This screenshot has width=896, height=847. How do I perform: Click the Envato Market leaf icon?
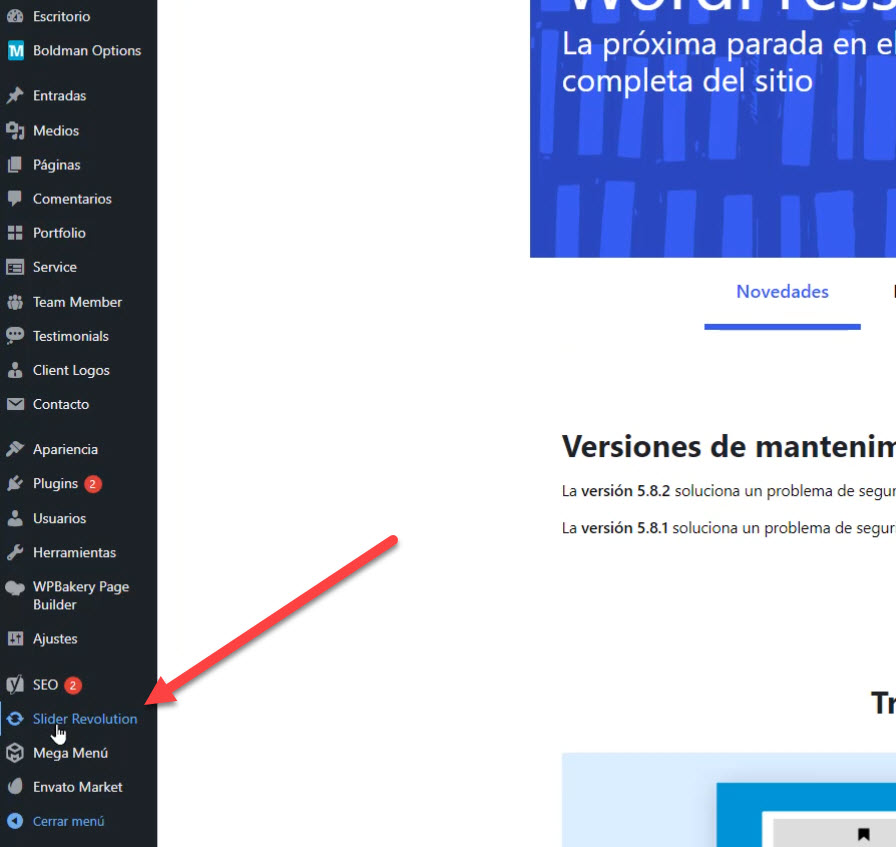point(15,787)
